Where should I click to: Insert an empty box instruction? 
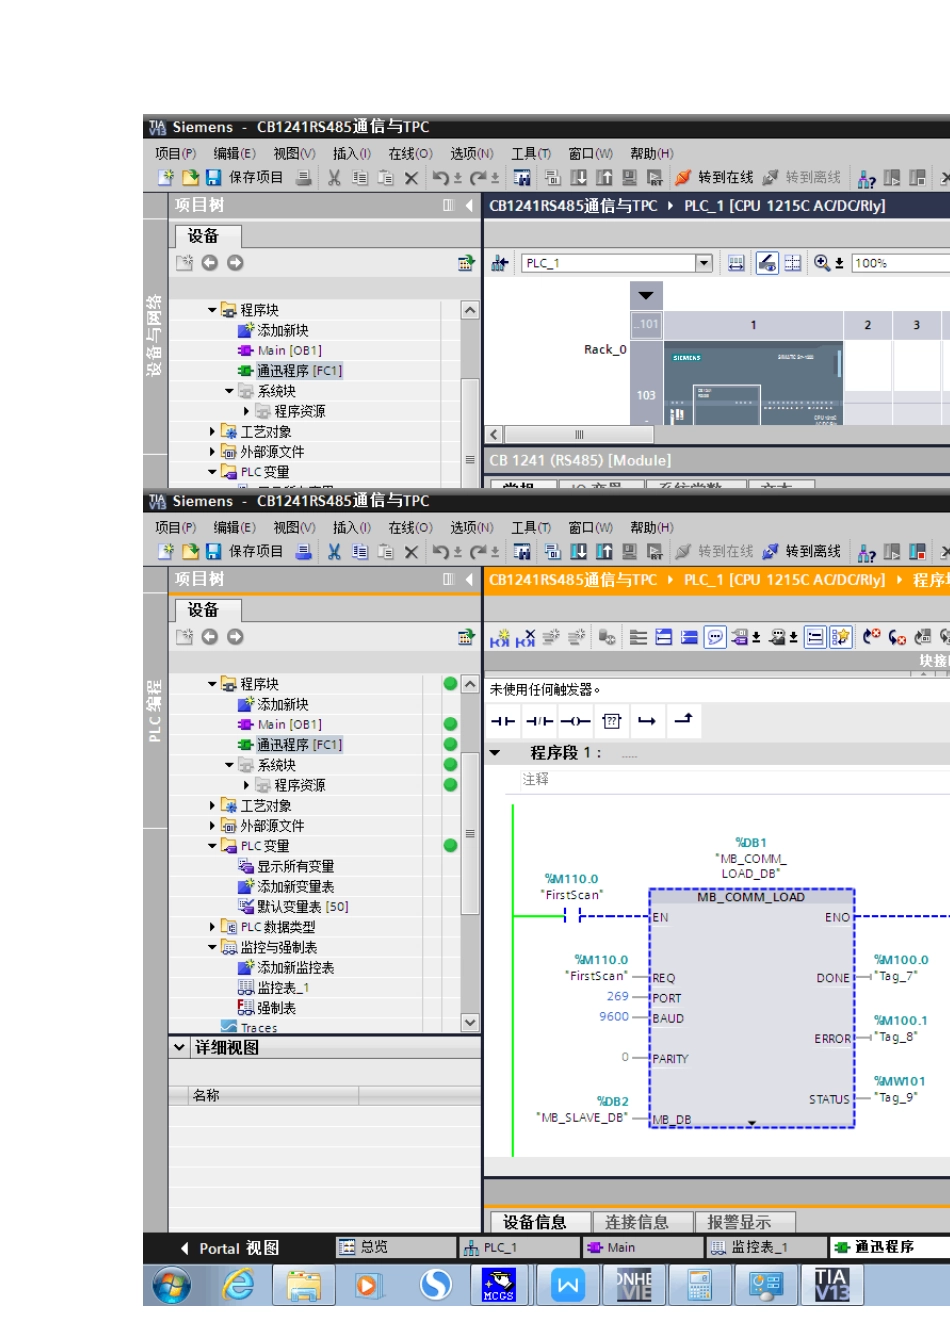pos(612,721)
